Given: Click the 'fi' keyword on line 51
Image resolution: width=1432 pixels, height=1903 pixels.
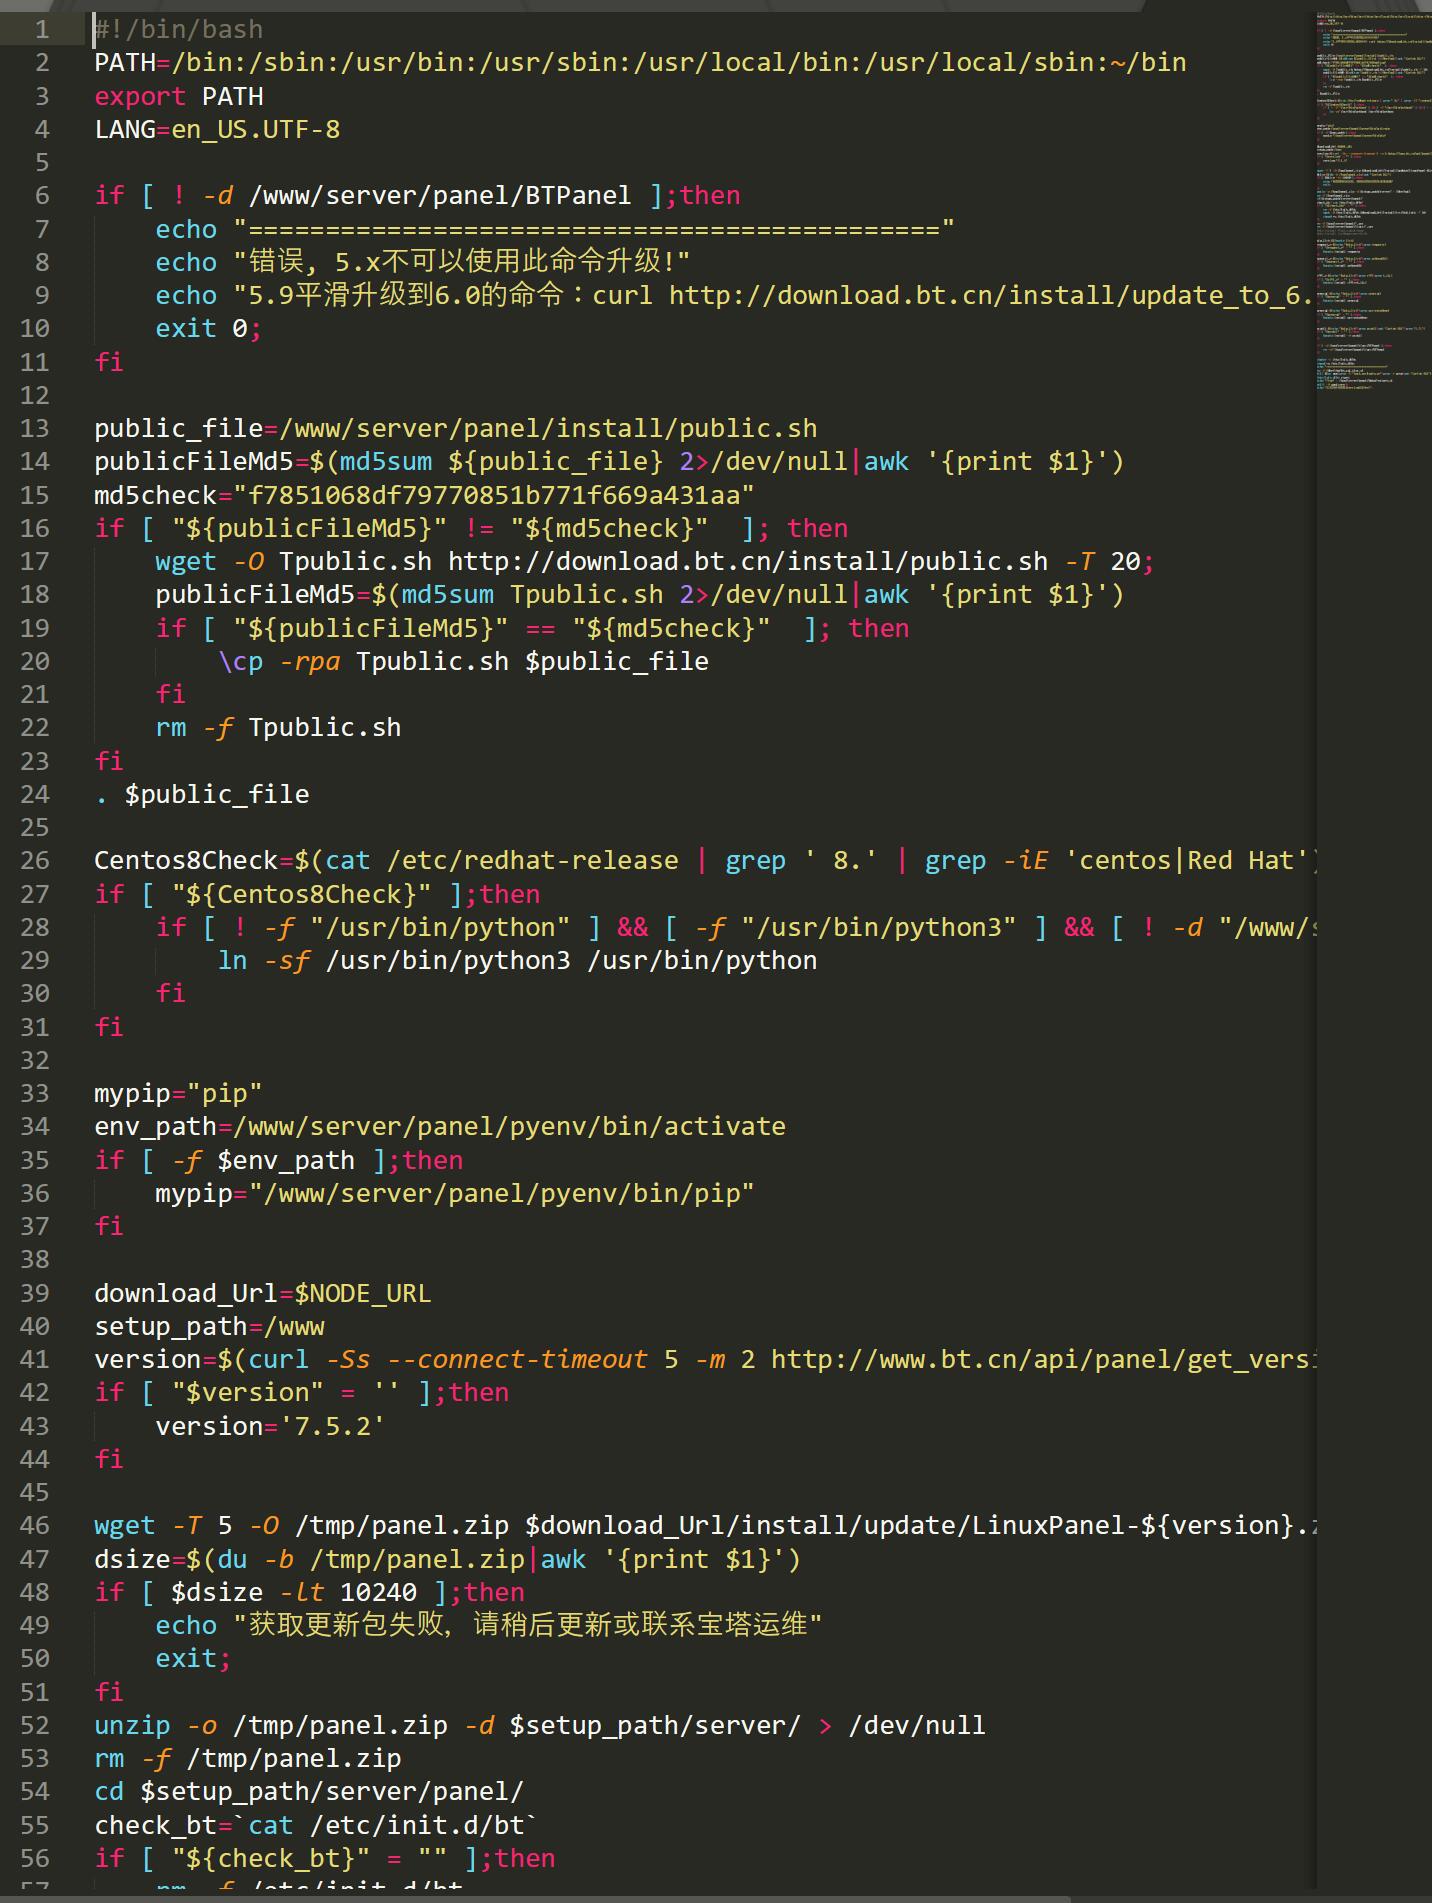Looking at the screenshot, I should coord(109,1692).
